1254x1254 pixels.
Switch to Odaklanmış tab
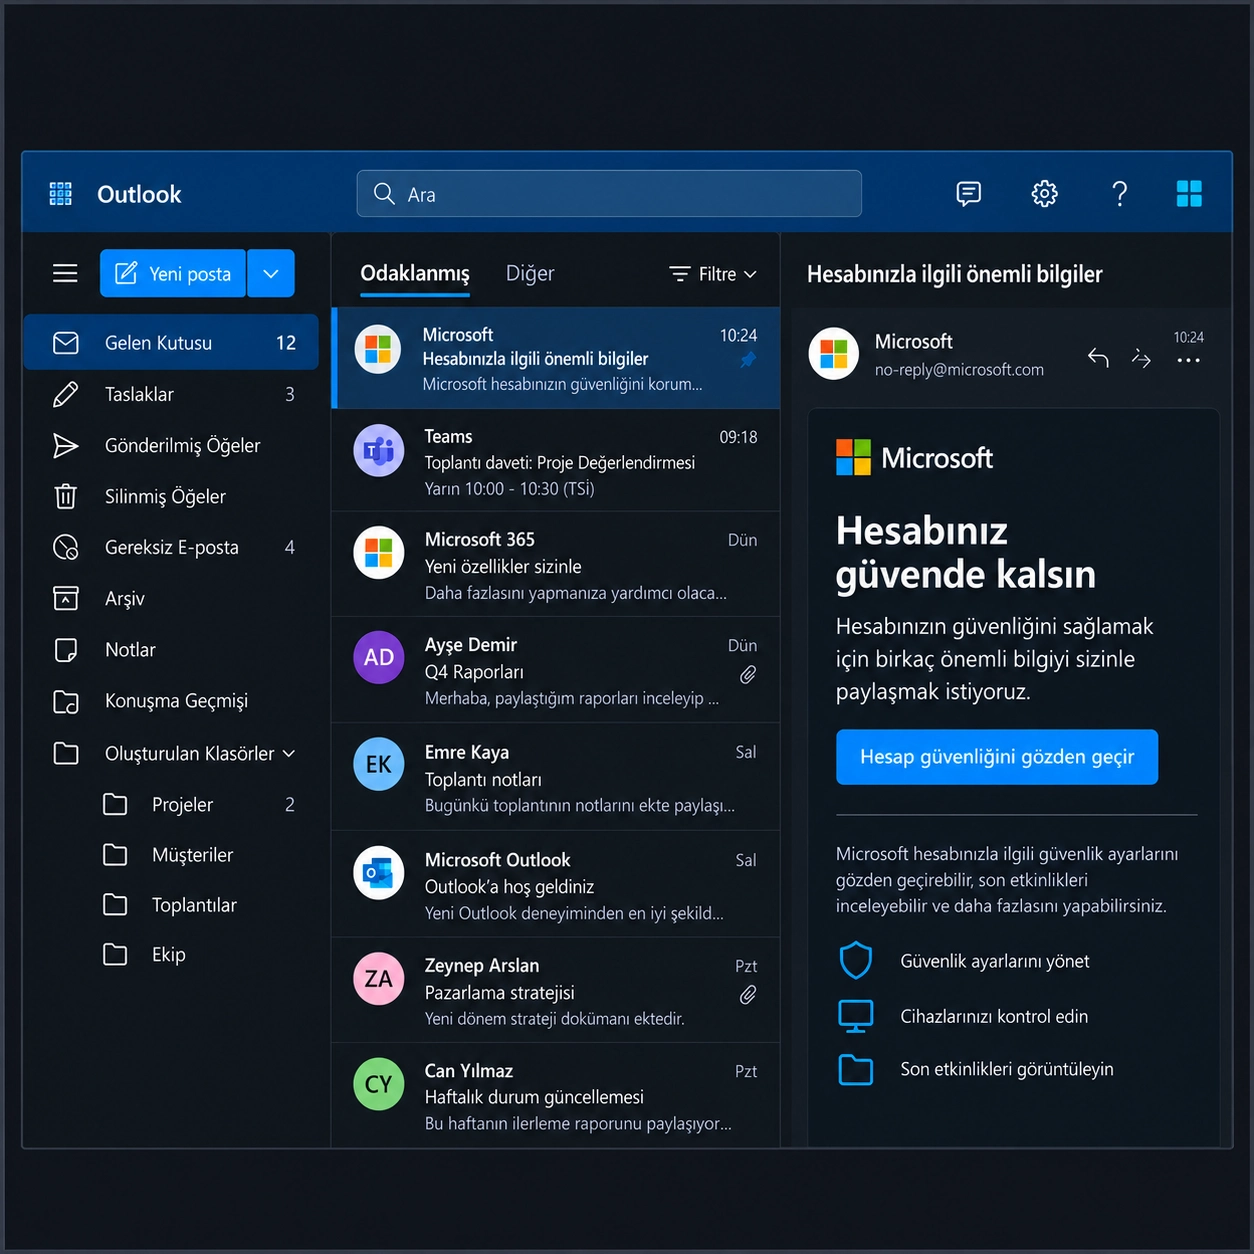click(x=415, y=274)
